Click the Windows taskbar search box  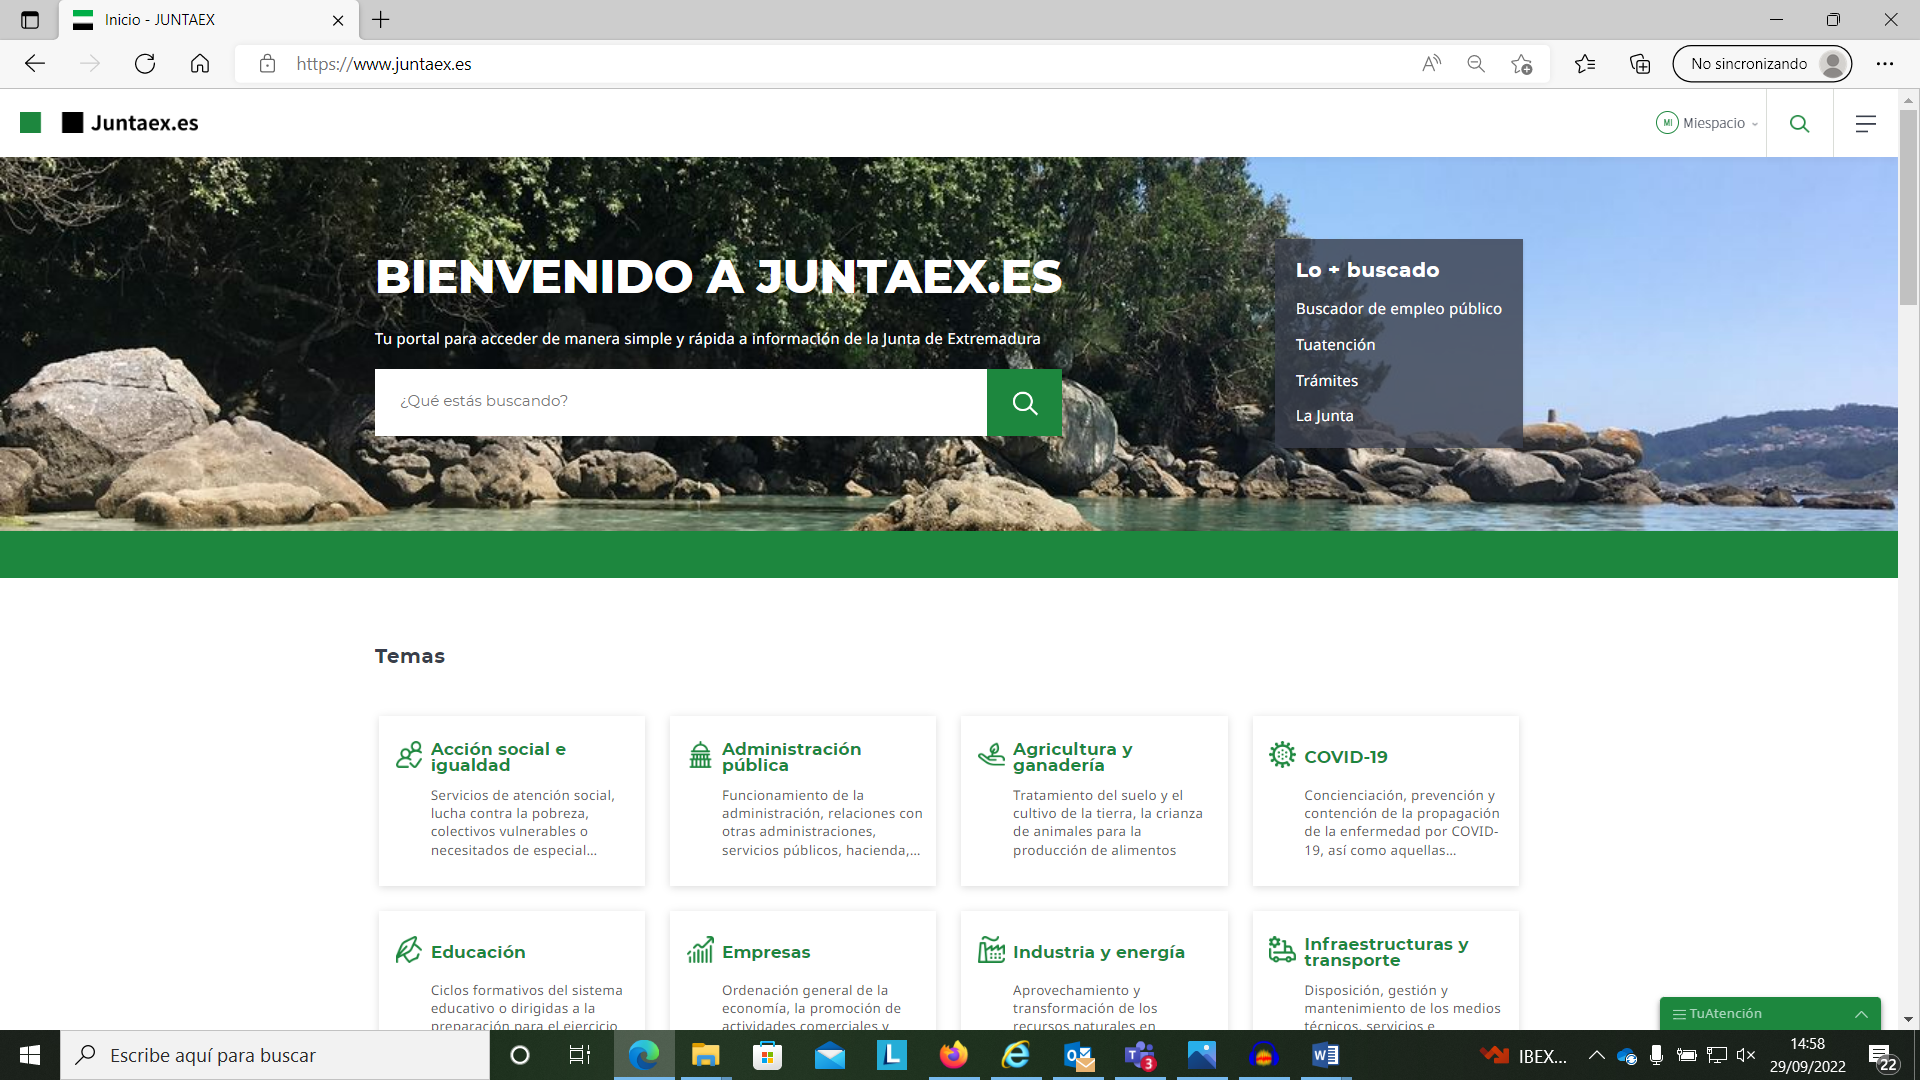(x=275, y=1055)
